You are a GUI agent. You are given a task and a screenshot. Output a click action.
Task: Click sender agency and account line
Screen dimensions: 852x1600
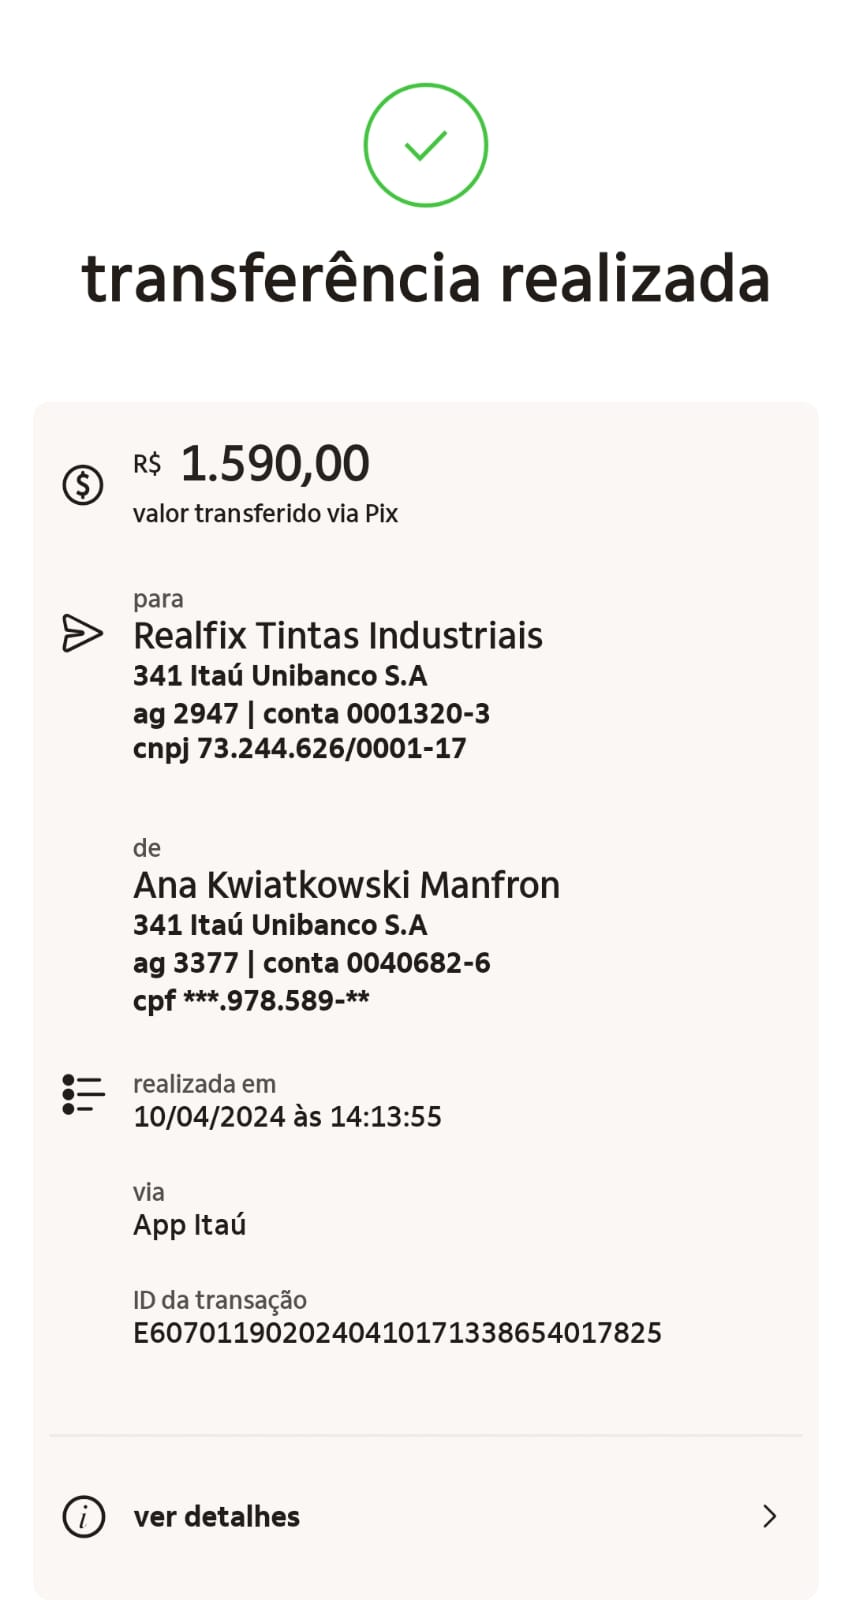[x=311, y=963]
